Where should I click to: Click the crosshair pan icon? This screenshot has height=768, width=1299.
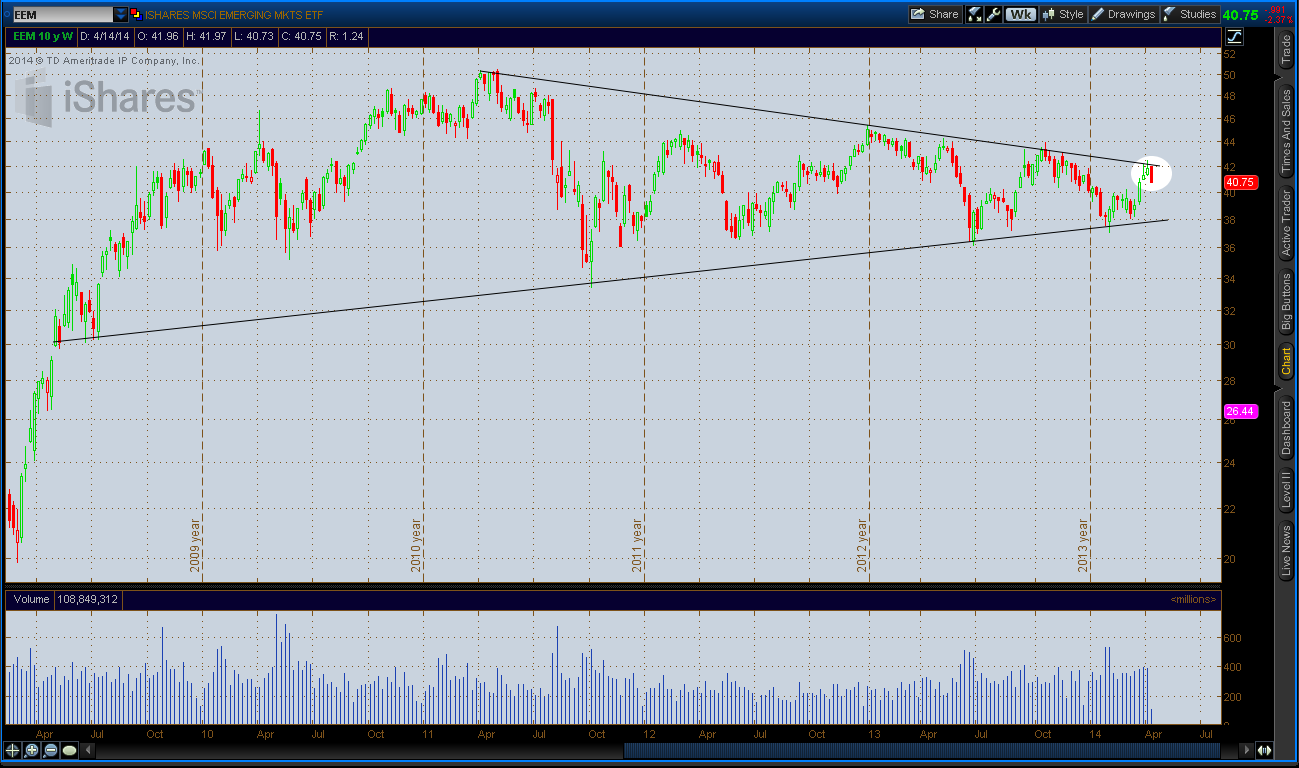pos(13,750)
